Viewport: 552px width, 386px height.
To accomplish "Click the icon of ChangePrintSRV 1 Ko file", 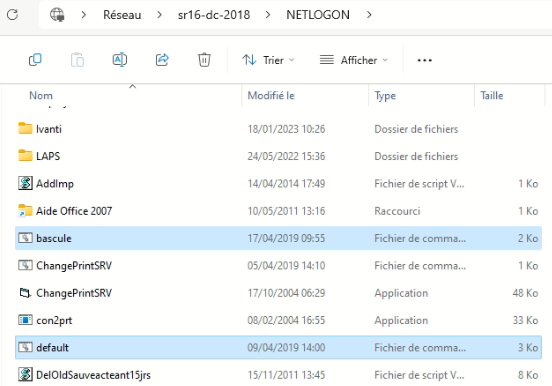I will 25,265.
